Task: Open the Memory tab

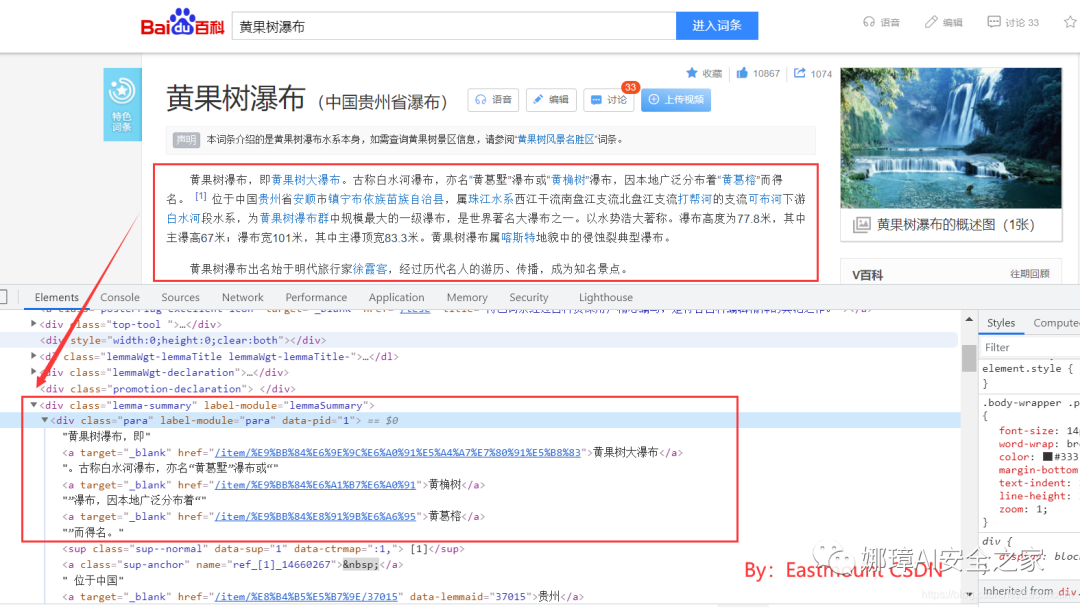Action: tap(467, 297)
